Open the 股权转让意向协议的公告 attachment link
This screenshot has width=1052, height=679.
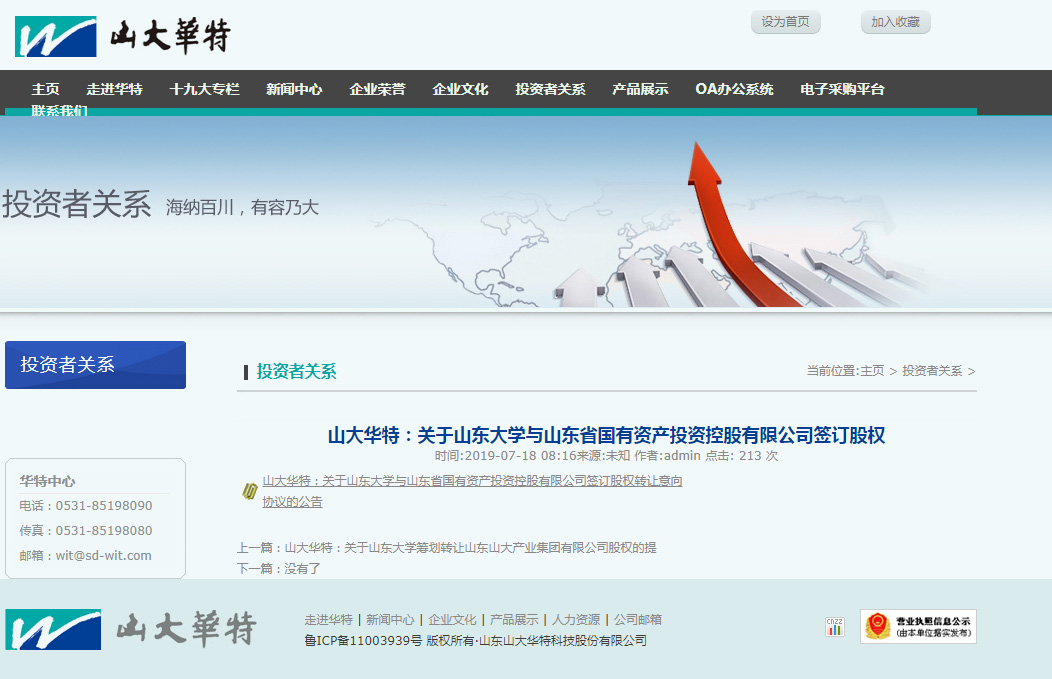(472, 491)
